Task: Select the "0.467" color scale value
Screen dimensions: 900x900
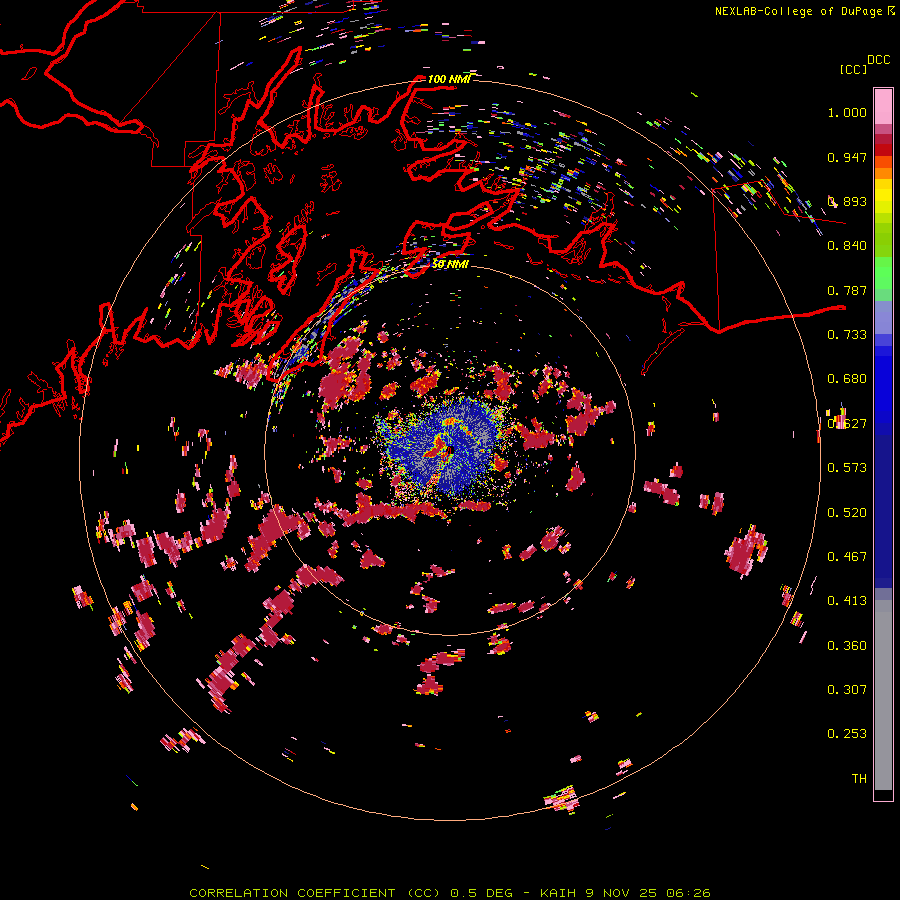Action: [847, 557]
